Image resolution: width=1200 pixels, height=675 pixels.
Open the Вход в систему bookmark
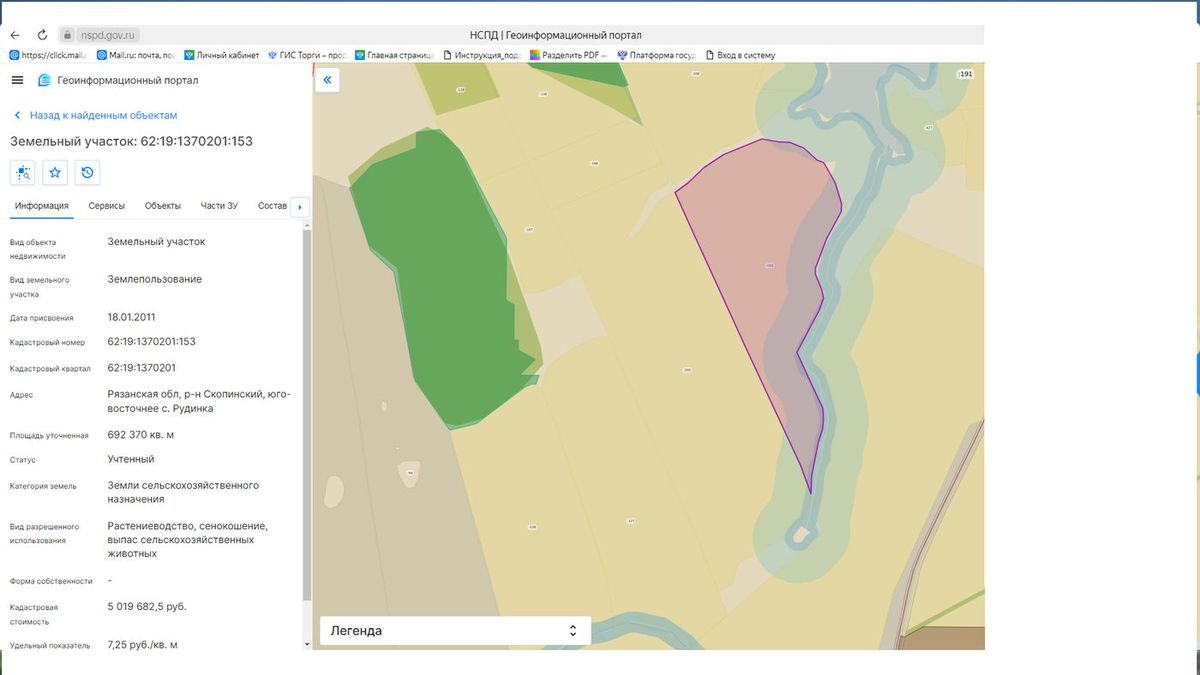click(741, 55)
